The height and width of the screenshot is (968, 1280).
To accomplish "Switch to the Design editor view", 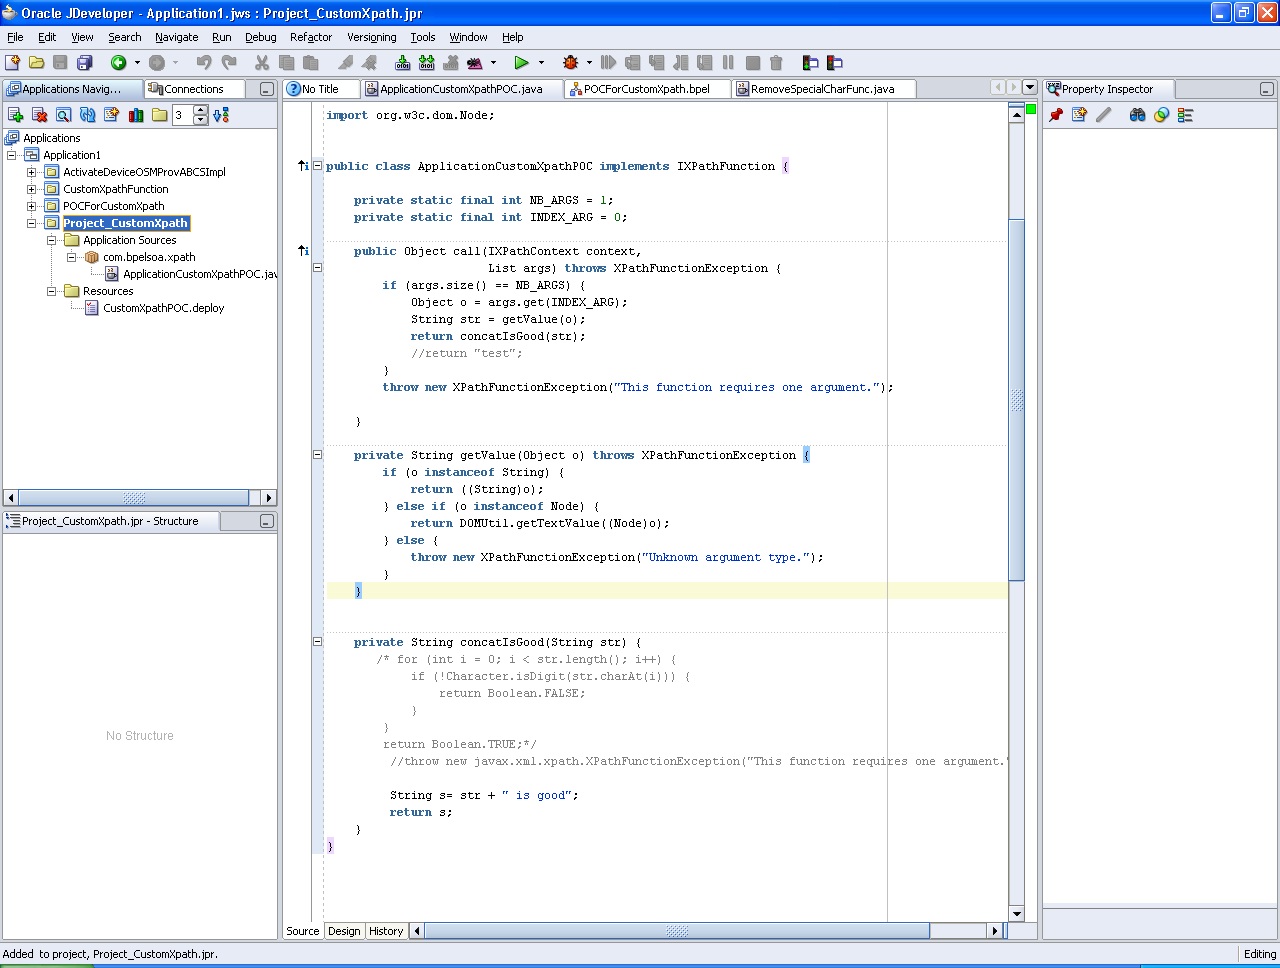I will pyautogui.click(x=344, y=931).
